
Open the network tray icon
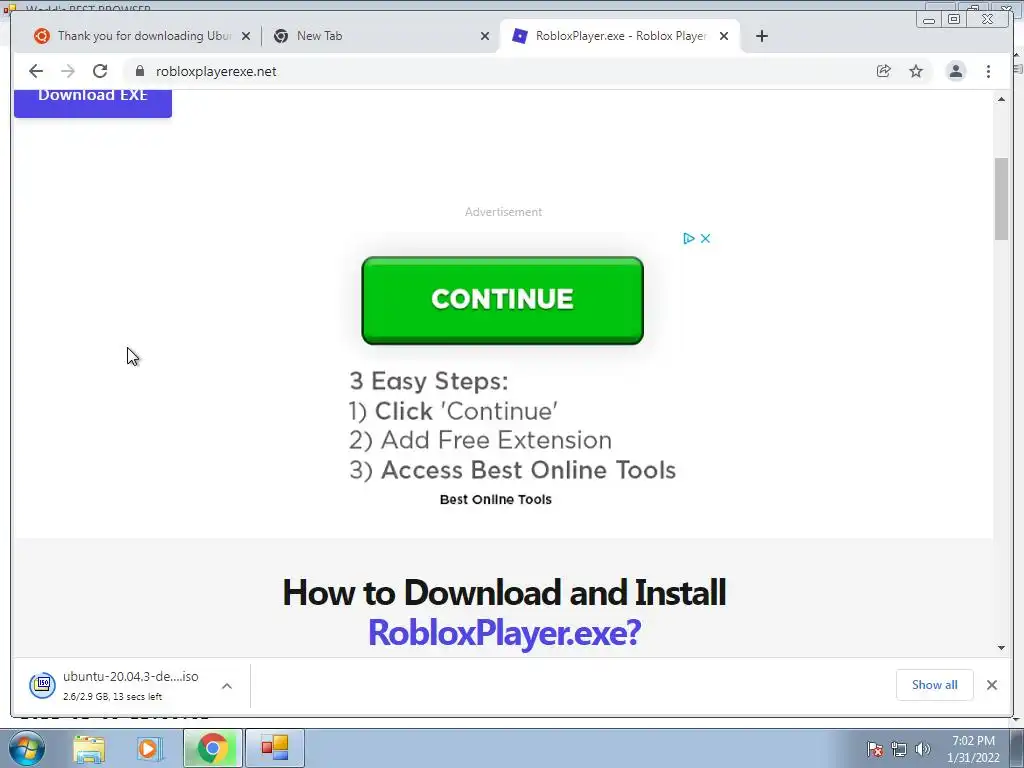click(899, 749)
